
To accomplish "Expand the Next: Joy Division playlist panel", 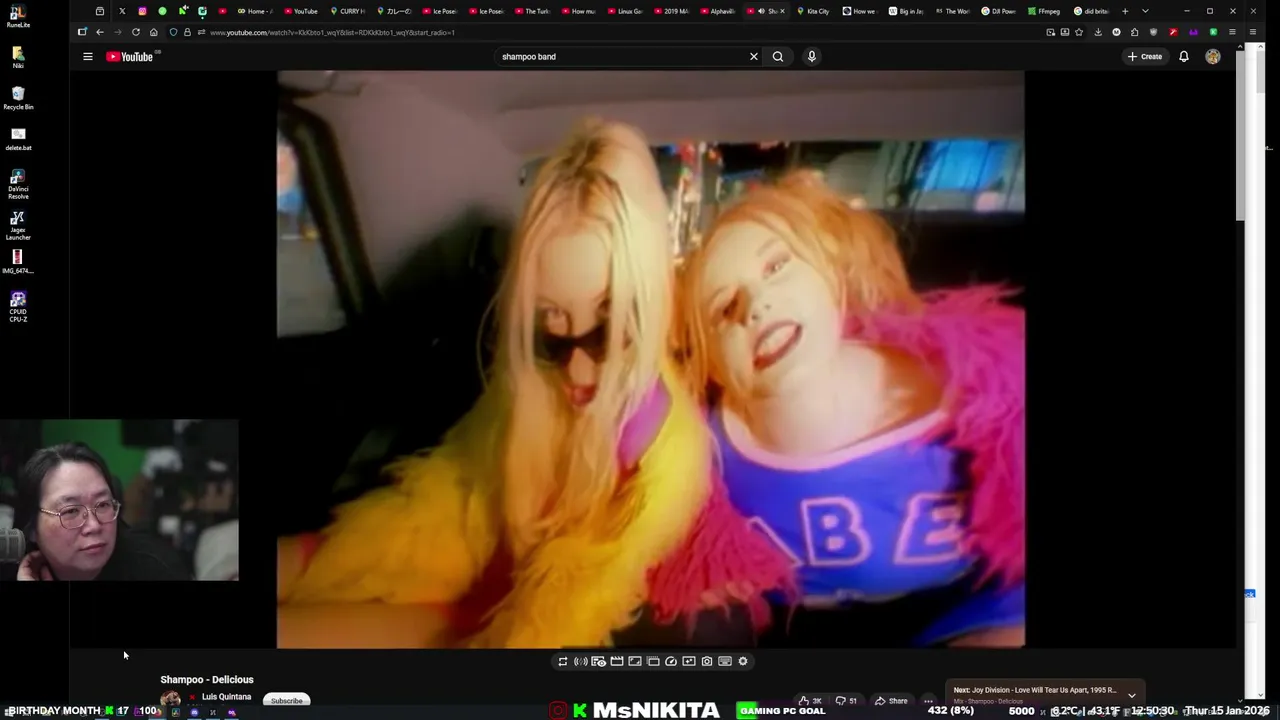I will (1132, 695).
